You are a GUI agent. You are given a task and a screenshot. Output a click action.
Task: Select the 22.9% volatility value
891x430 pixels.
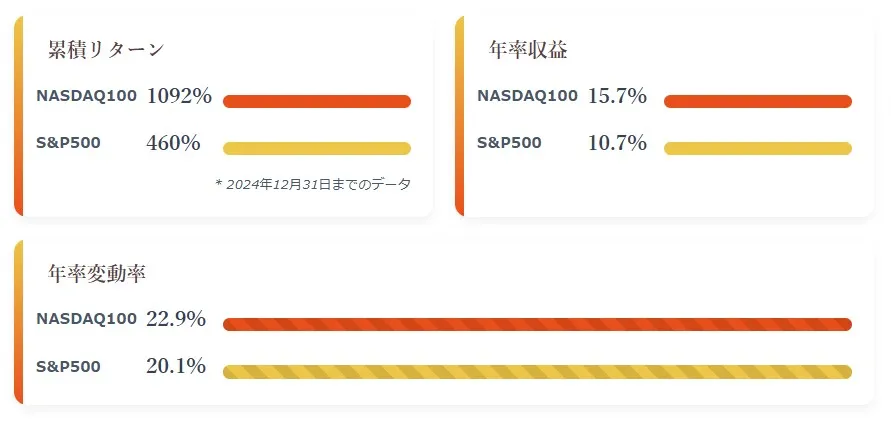[x=176, y=319]
